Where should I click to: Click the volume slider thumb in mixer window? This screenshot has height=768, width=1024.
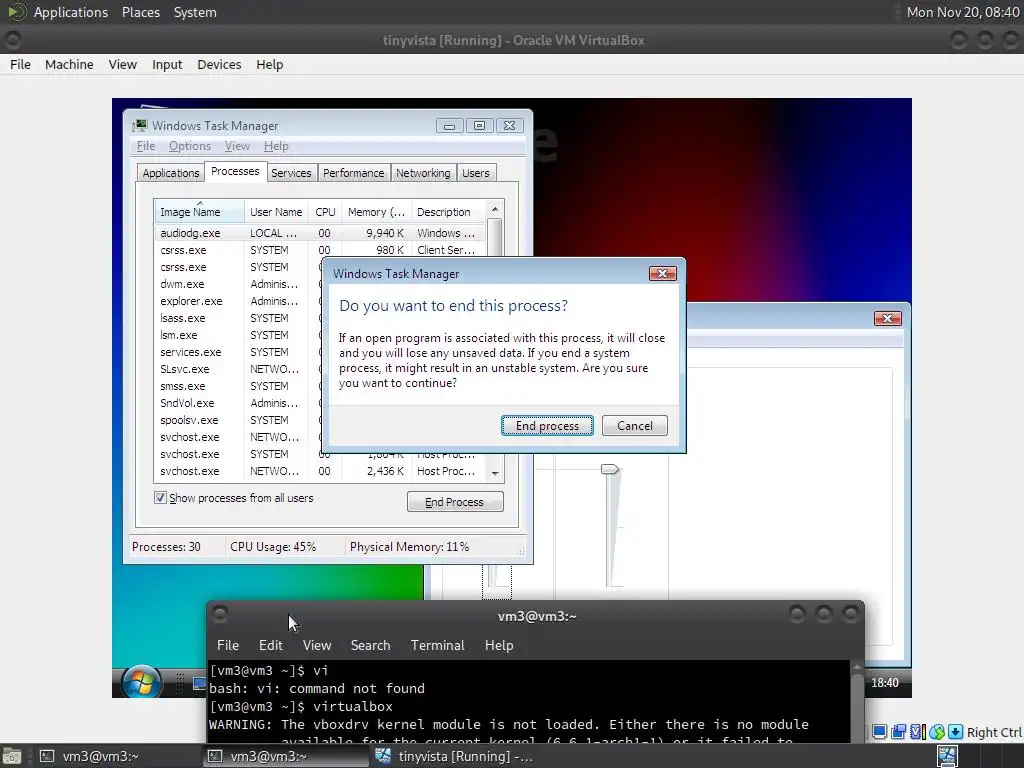click(x=609, y=469)
